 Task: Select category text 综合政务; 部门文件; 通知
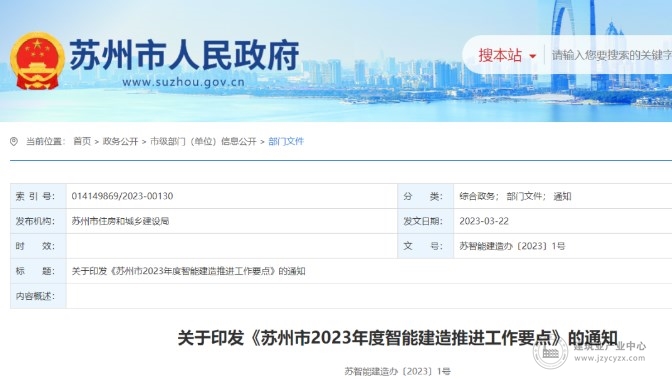pyautogui.click(x=515, y=196)
